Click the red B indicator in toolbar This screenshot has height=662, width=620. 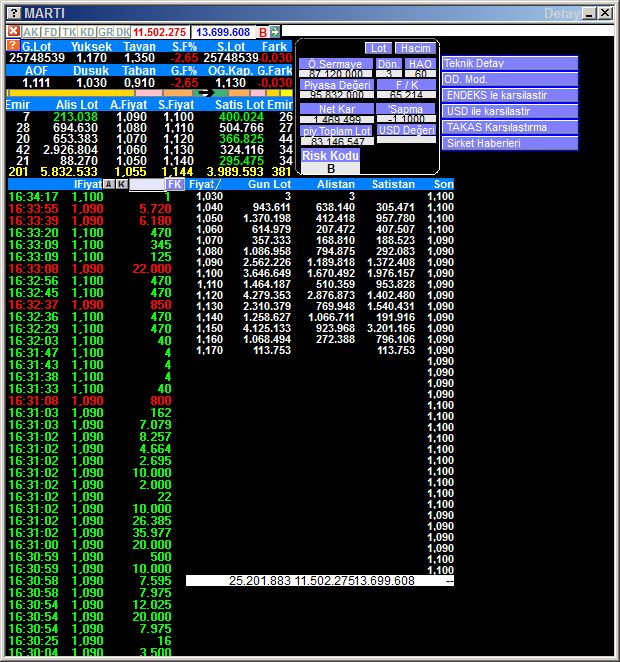pyautogui.click(x=263, y=32)
